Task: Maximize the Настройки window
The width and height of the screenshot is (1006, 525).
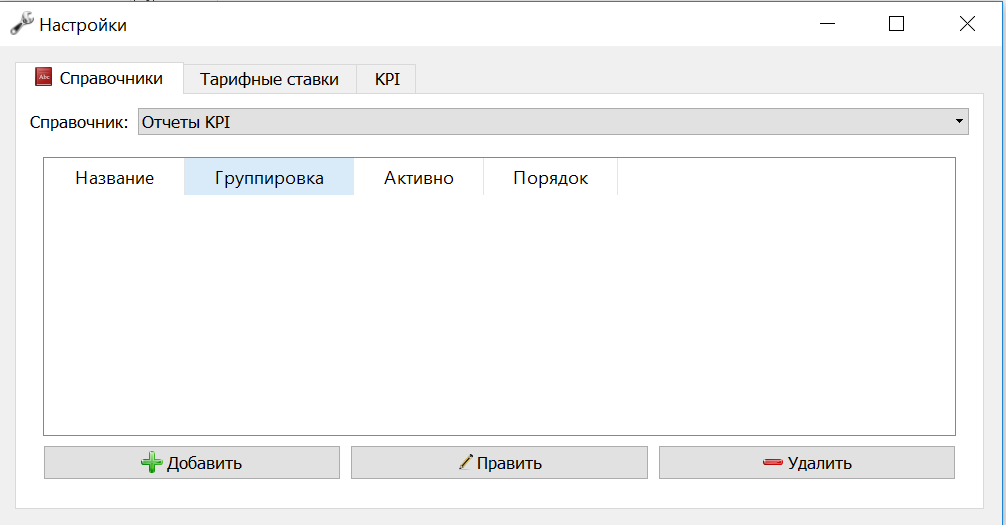Action: (x=896, y=24)
